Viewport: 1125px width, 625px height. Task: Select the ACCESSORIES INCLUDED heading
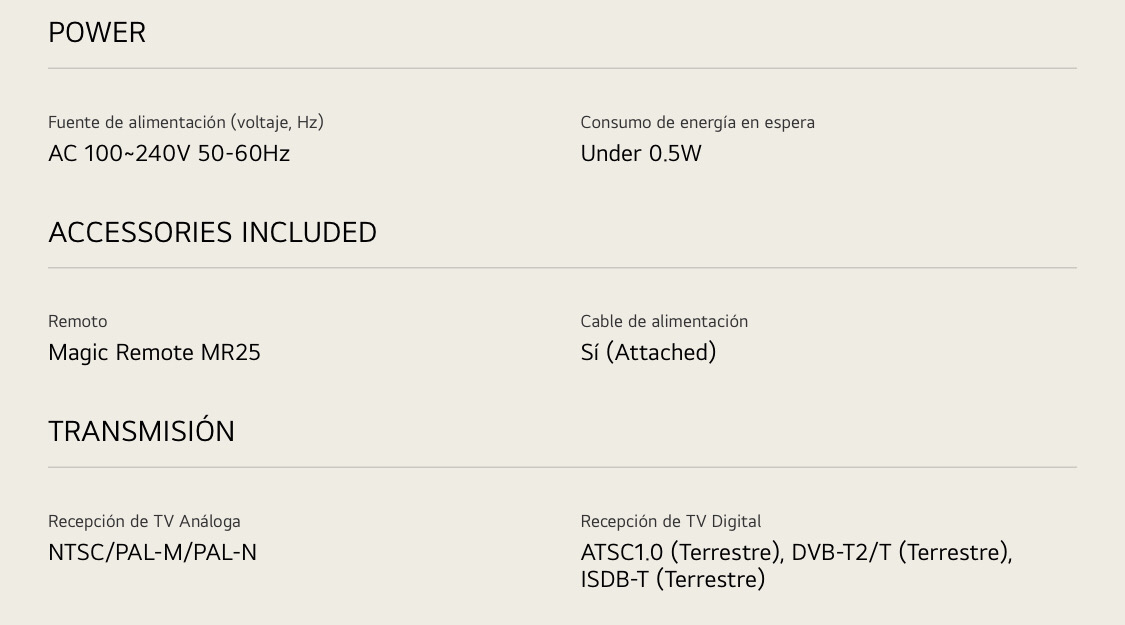(212, 232)
